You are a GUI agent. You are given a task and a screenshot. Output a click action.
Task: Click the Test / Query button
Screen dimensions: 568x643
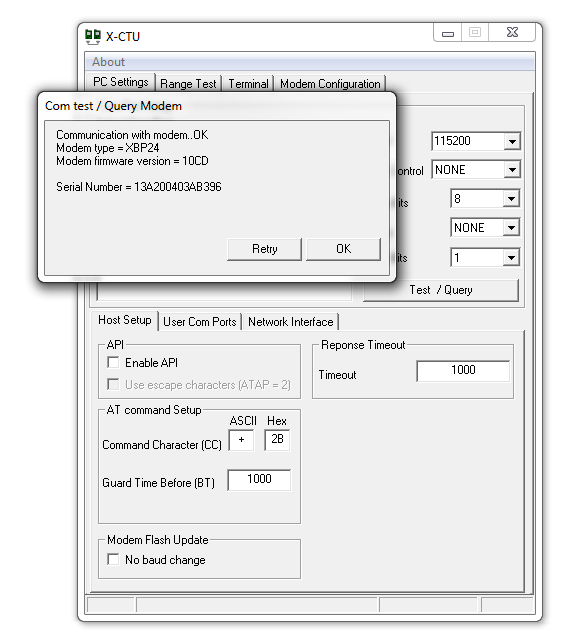click(441, 290)
